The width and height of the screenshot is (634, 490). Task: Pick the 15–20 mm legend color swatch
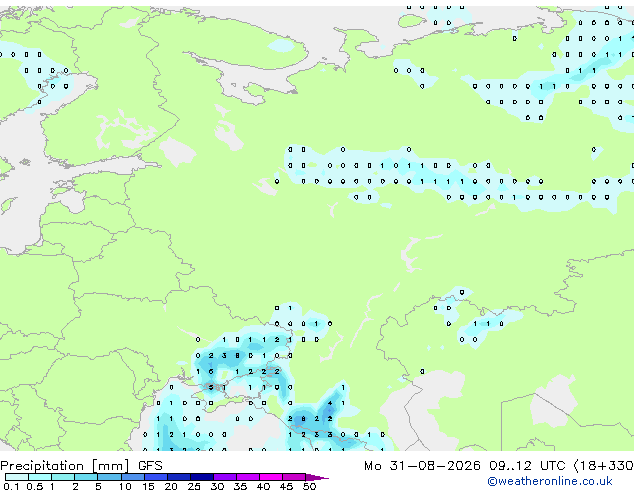(x=156, y=477)
